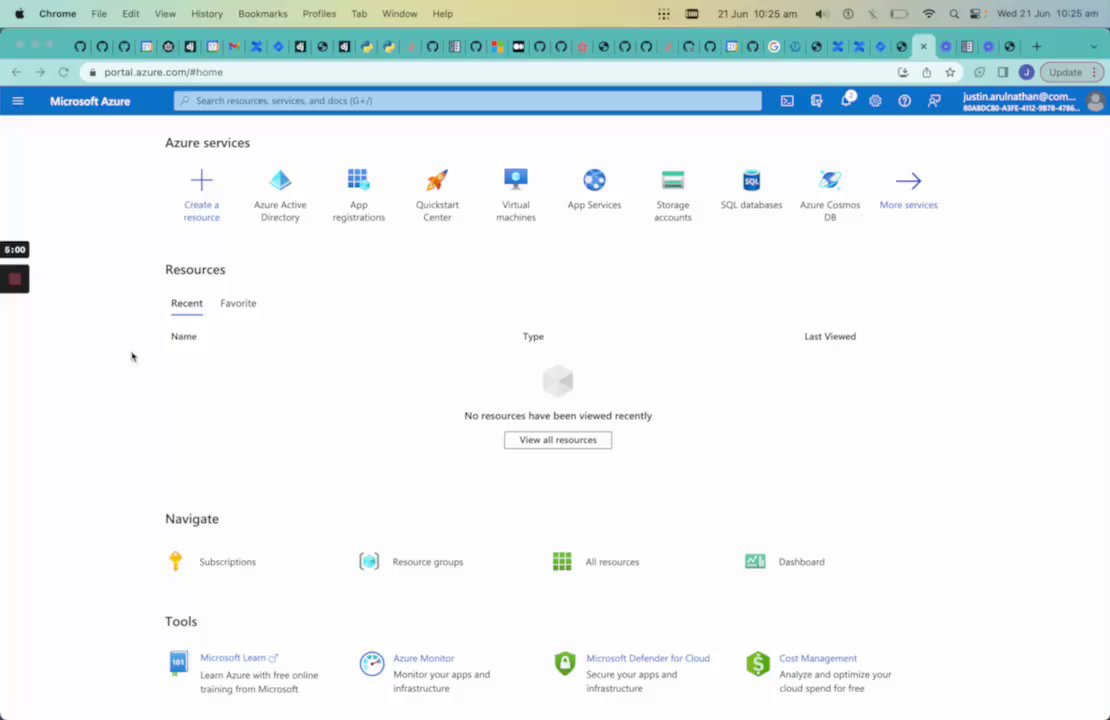Screen dimensions: 1110x720
Task: Click the Chrome share page icon
Action: 927,72
